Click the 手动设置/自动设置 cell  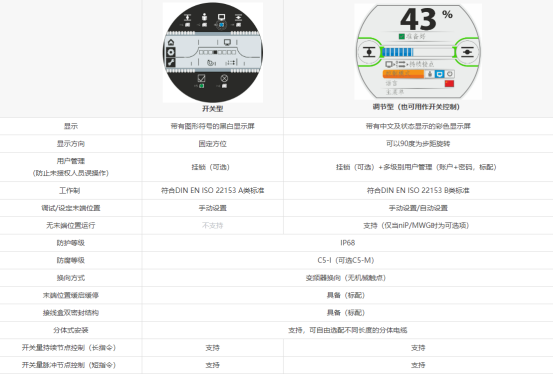click(418, 208)
